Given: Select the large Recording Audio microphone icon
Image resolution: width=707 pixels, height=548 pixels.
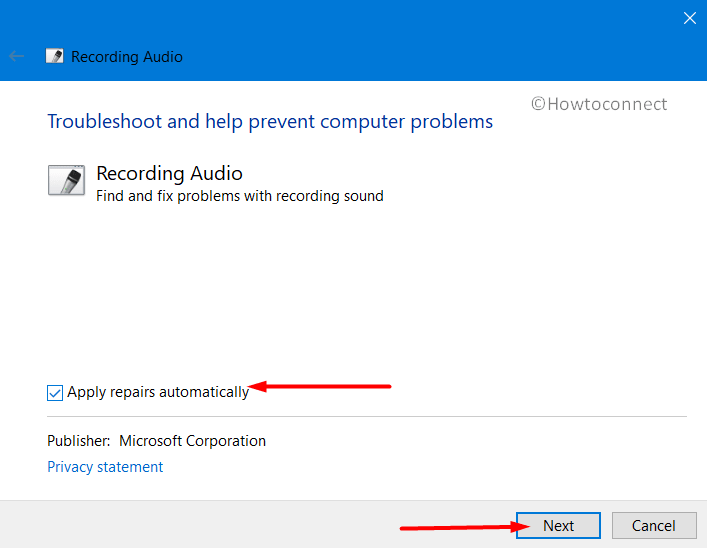Looking at the screenshot, I should click(x=66, y=180).
